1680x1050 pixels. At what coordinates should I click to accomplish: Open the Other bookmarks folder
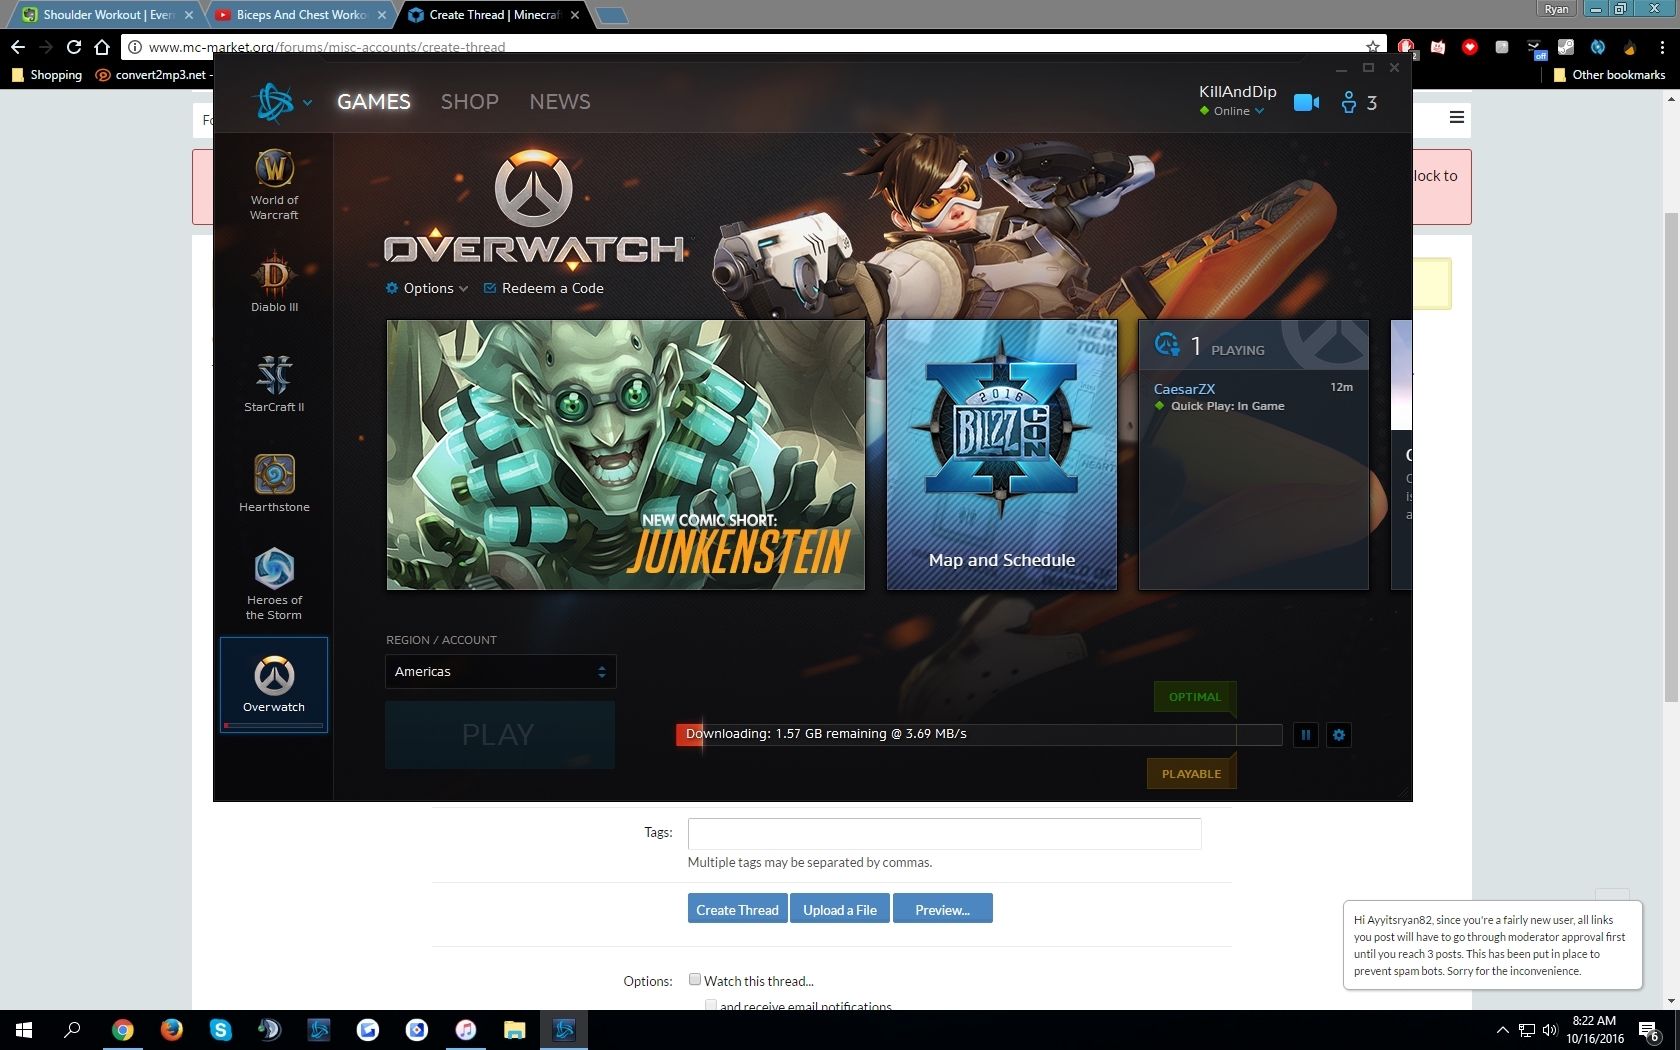coord(1609,75)
